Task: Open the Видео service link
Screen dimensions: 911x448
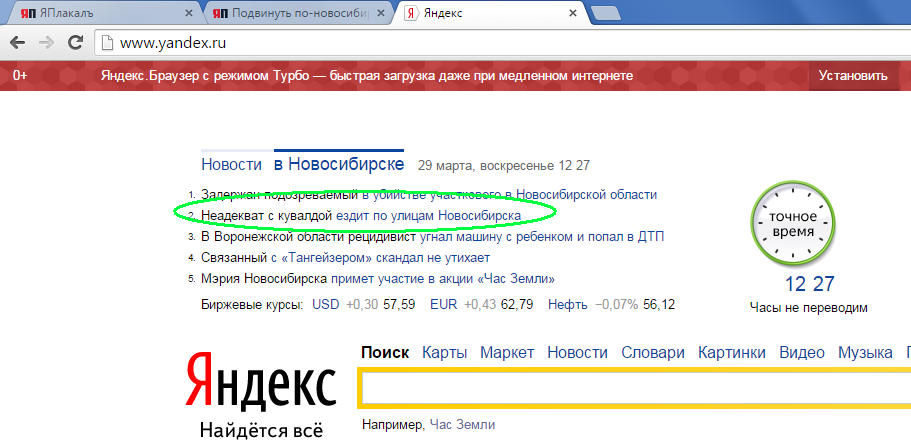Action: point(802,353)
